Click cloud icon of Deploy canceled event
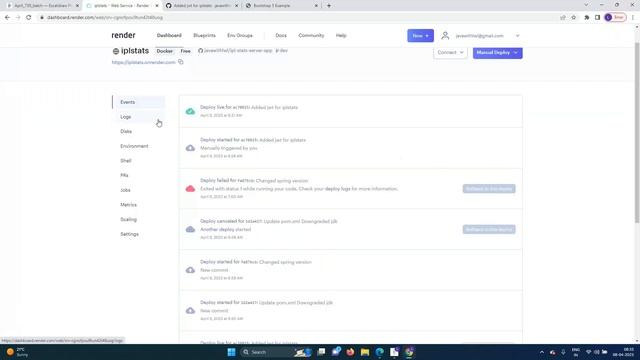Screen dimensions: 640x360 point(190,229)
